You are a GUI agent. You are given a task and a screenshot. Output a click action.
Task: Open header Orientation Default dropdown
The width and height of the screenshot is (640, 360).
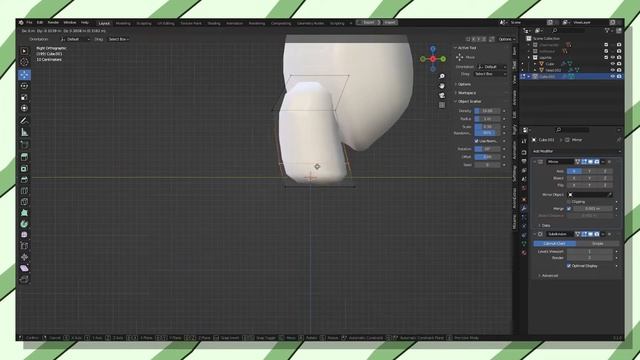click(x=75, y=39)
